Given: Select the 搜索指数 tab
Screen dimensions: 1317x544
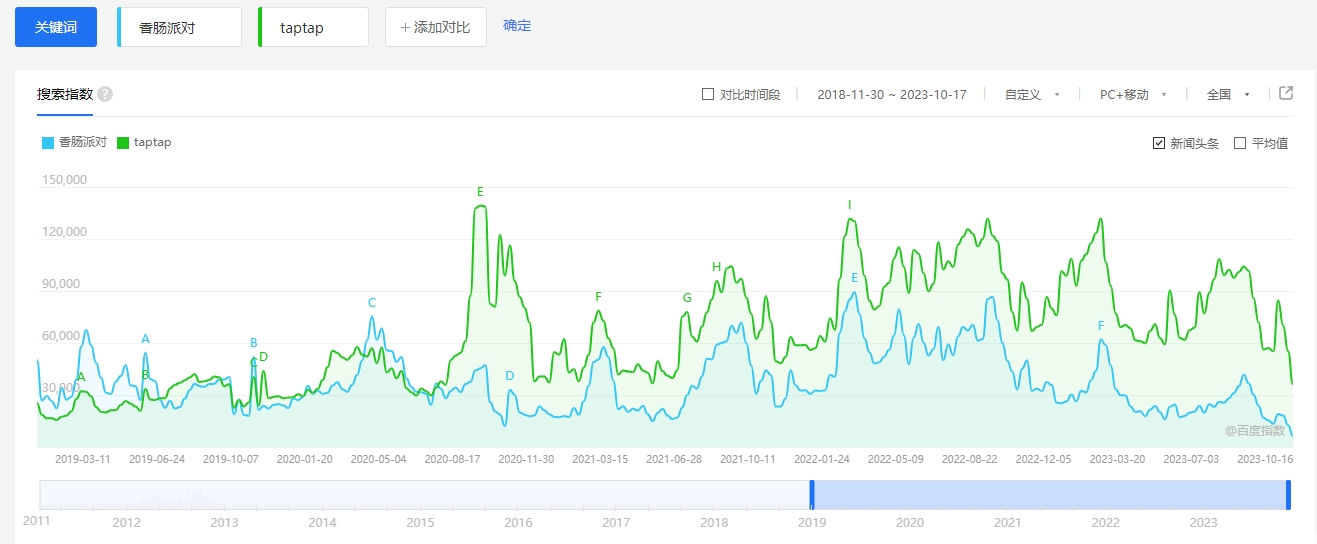Looking at the screenshot, I should 65,94.
